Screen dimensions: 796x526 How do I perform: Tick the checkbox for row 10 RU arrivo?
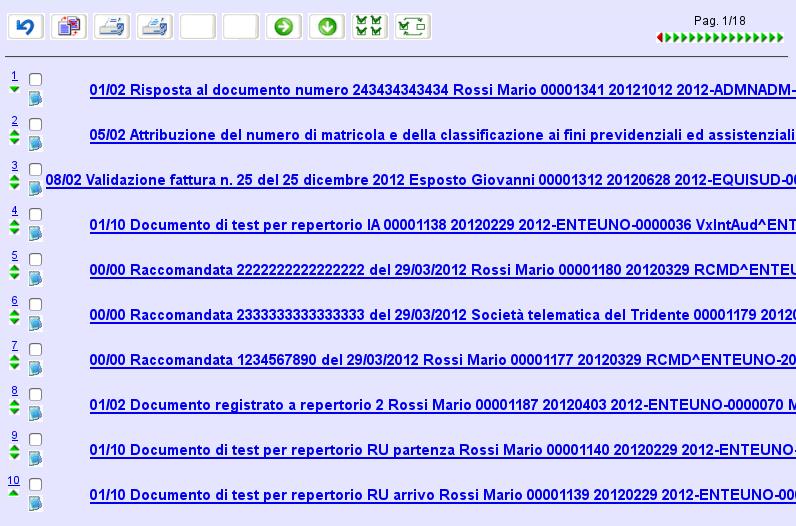pyautogui.click(x=35, y=484)
